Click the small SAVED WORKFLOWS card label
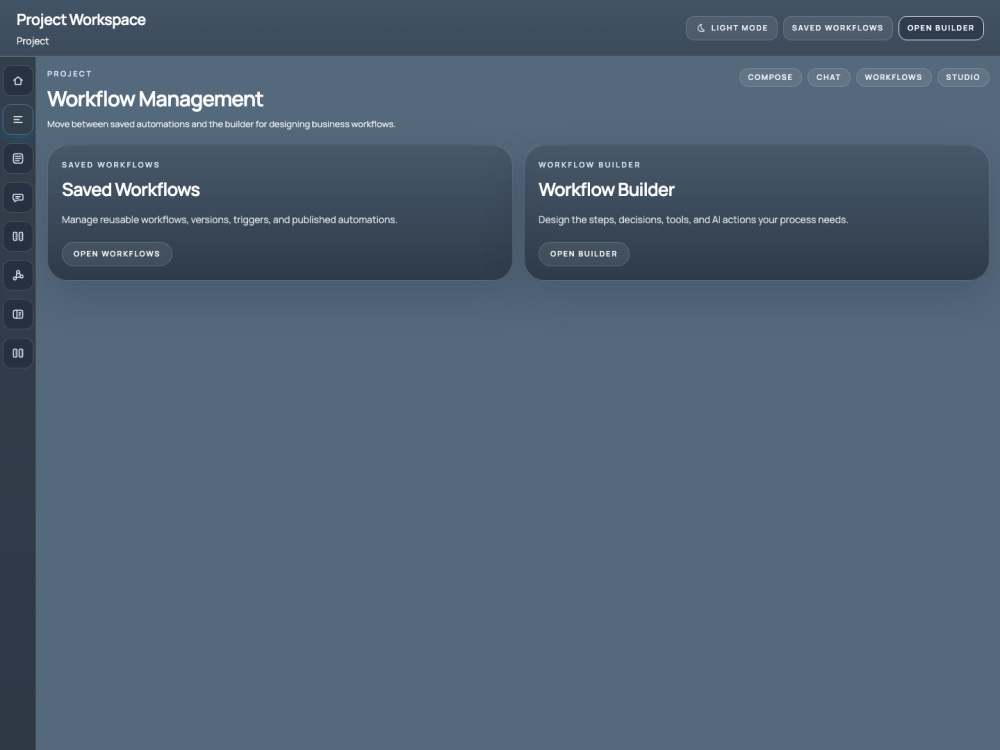Screen dimensions: 1000x750 [x=111, y=165]
